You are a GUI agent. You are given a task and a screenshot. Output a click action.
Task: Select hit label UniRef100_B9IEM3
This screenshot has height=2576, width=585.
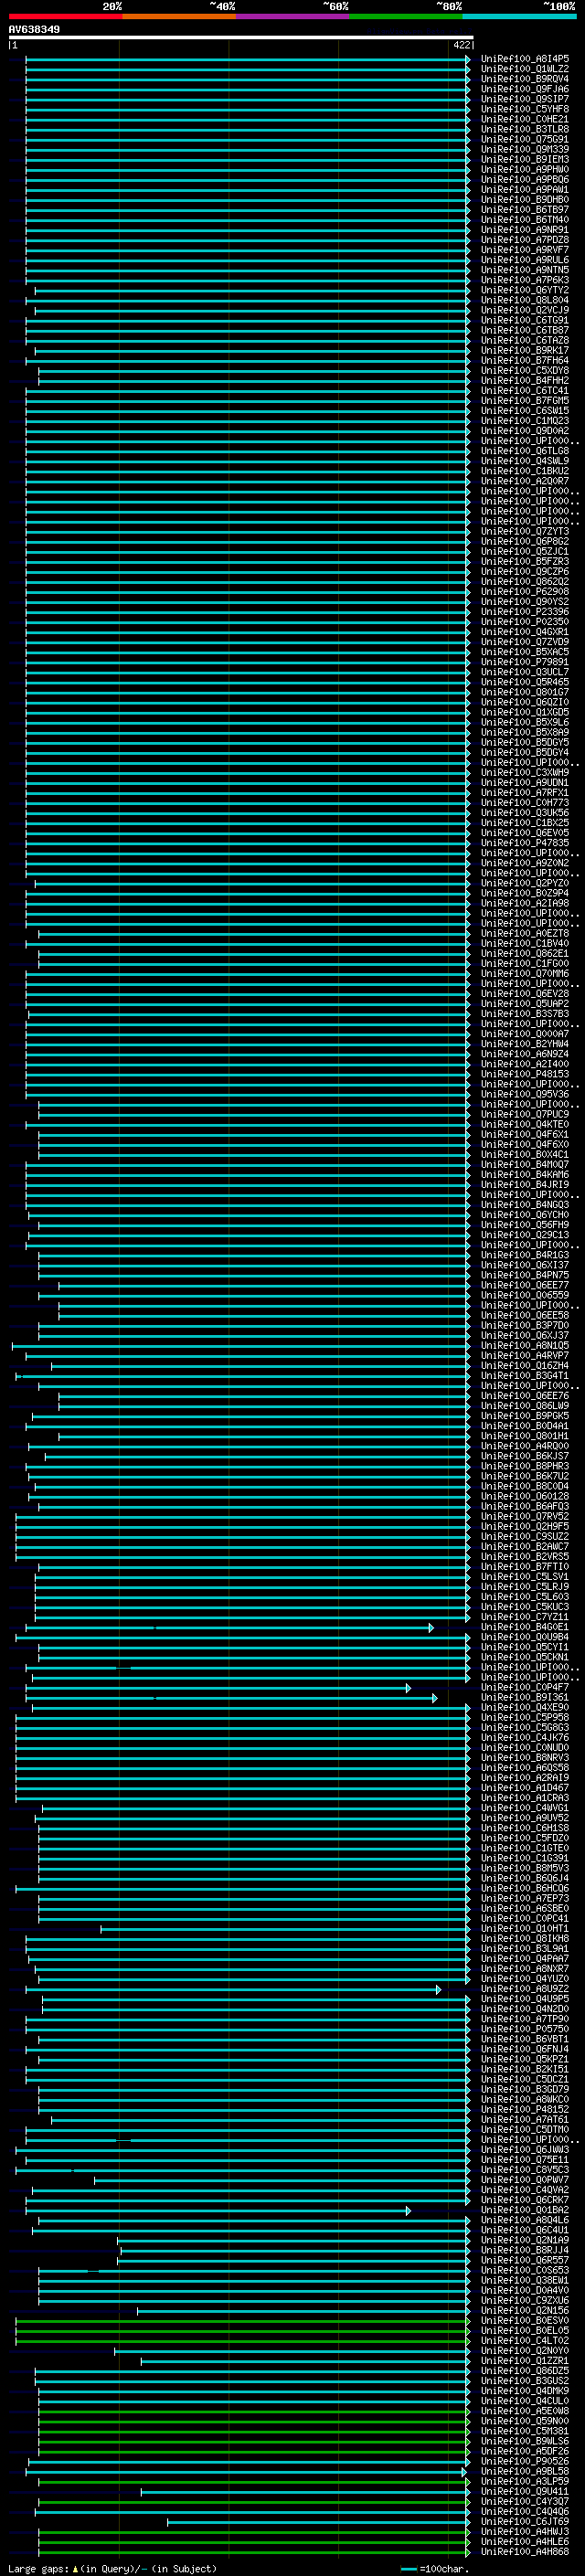[525, 159]
